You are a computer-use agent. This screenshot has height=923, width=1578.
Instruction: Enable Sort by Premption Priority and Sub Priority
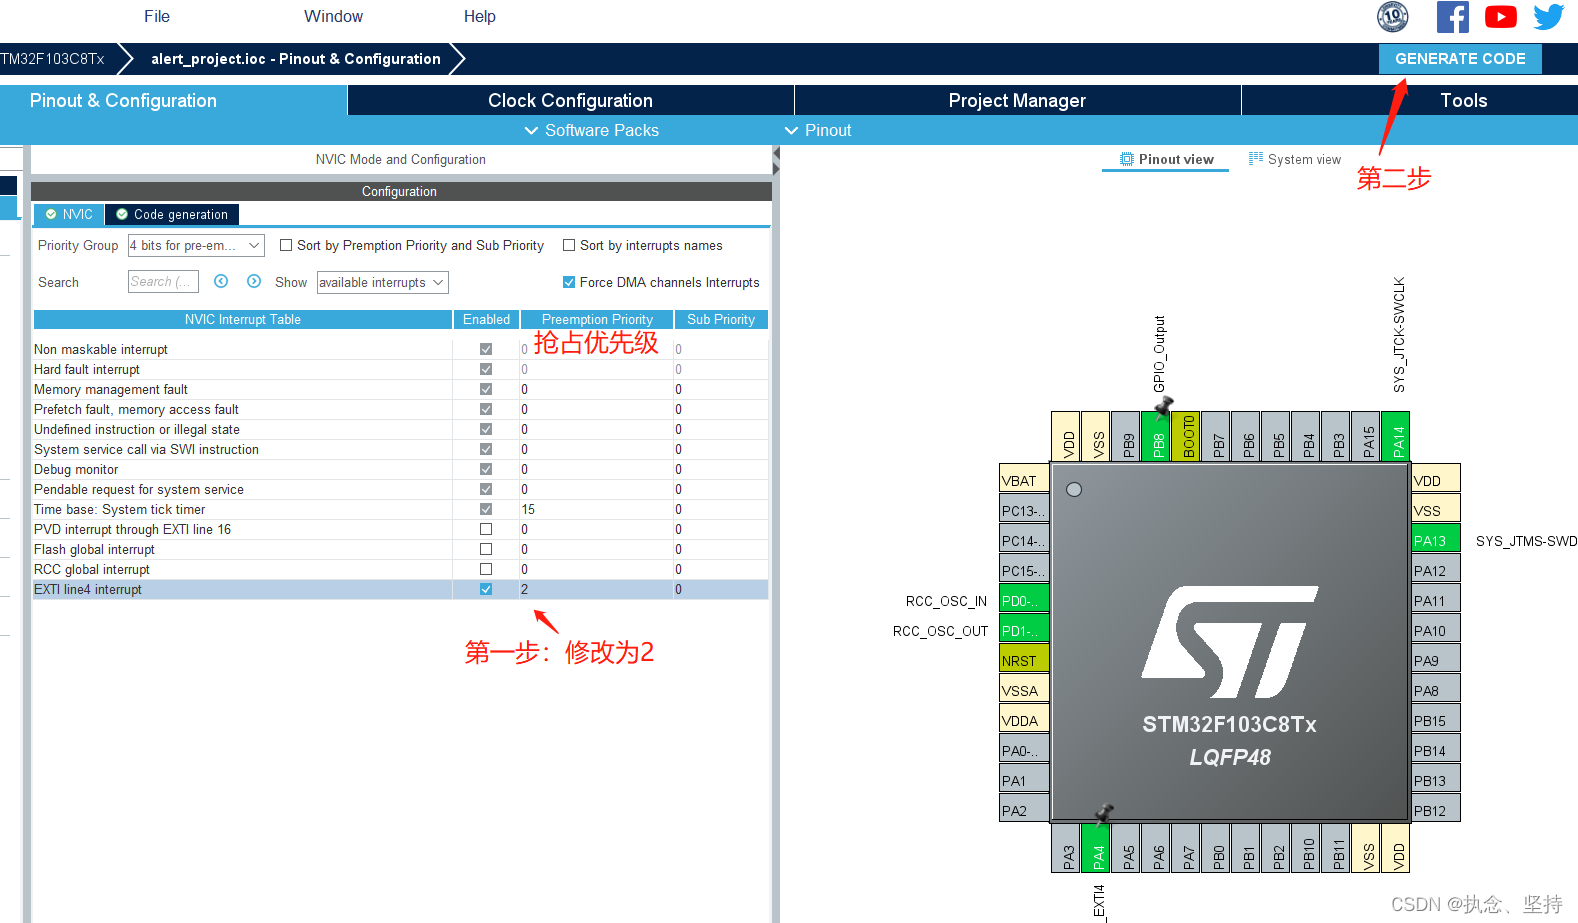point(286,245)
